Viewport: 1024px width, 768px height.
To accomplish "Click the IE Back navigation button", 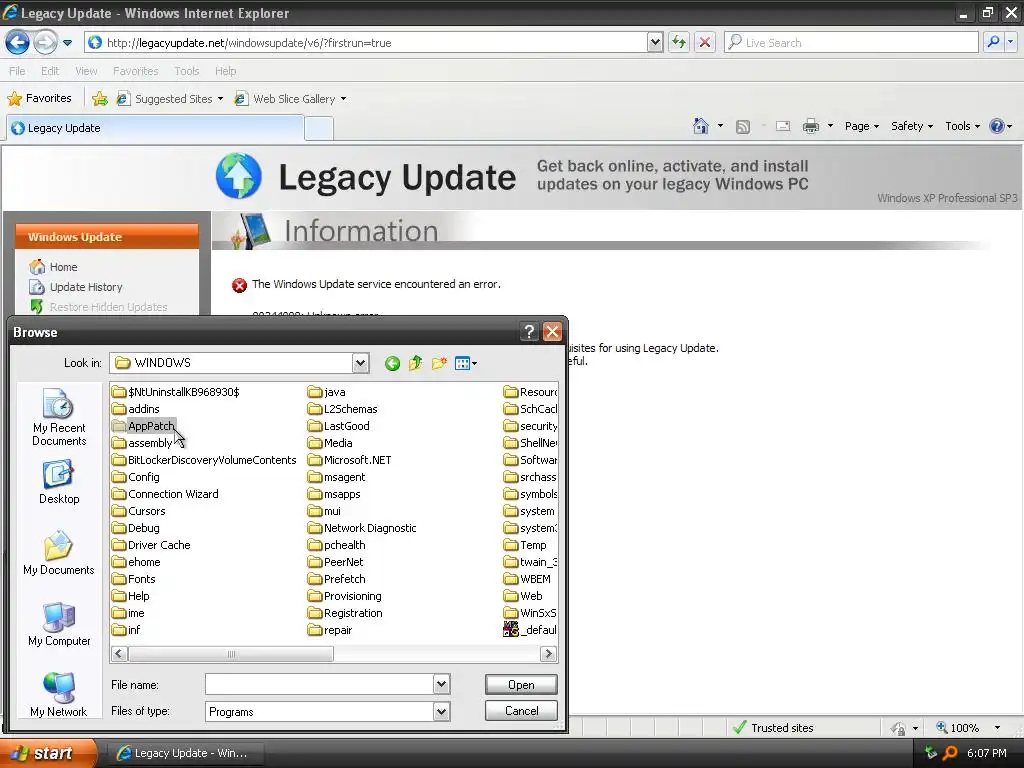I will [18, 43].
